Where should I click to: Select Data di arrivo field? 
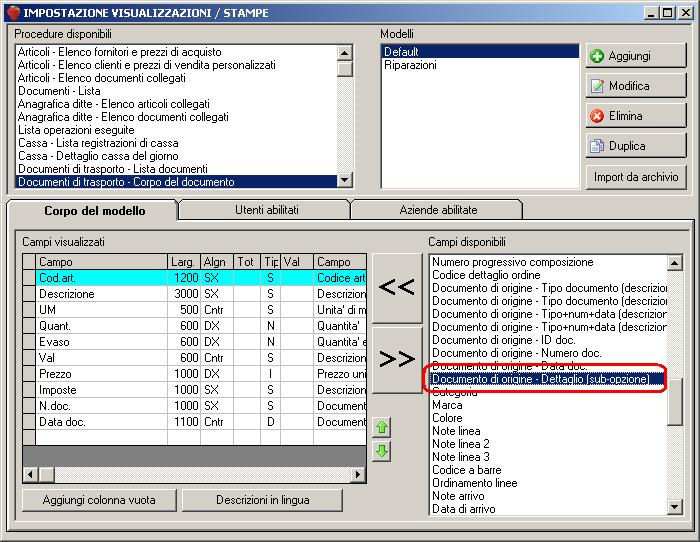click(548, 509)
